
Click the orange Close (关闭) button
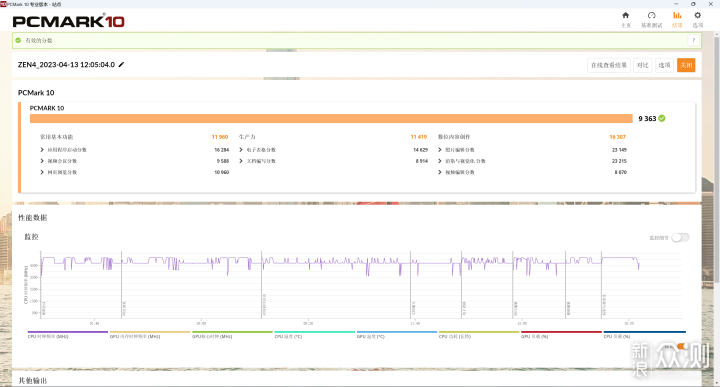[686, 65]
